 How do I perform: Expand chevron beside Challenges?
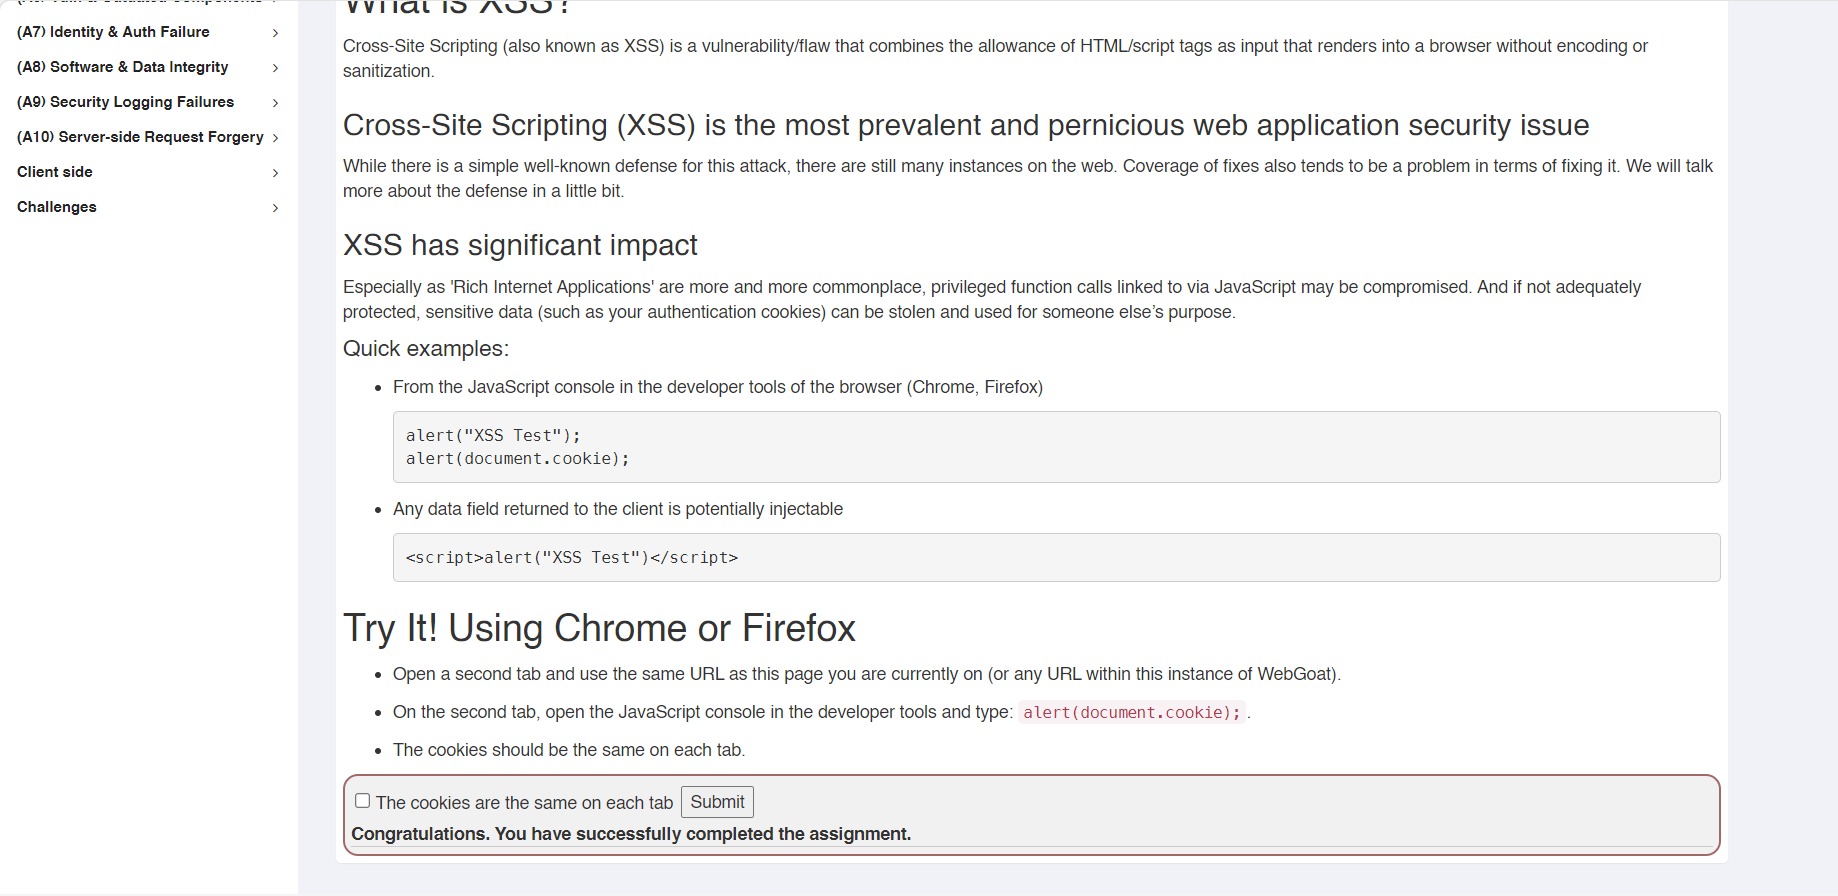(x=275, y=208)
